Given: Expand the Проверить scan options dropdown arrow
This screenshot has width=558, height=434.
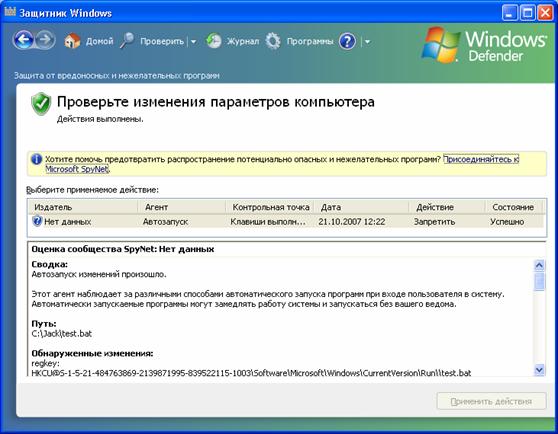Looking at the screenshot, I should [193, 42].
